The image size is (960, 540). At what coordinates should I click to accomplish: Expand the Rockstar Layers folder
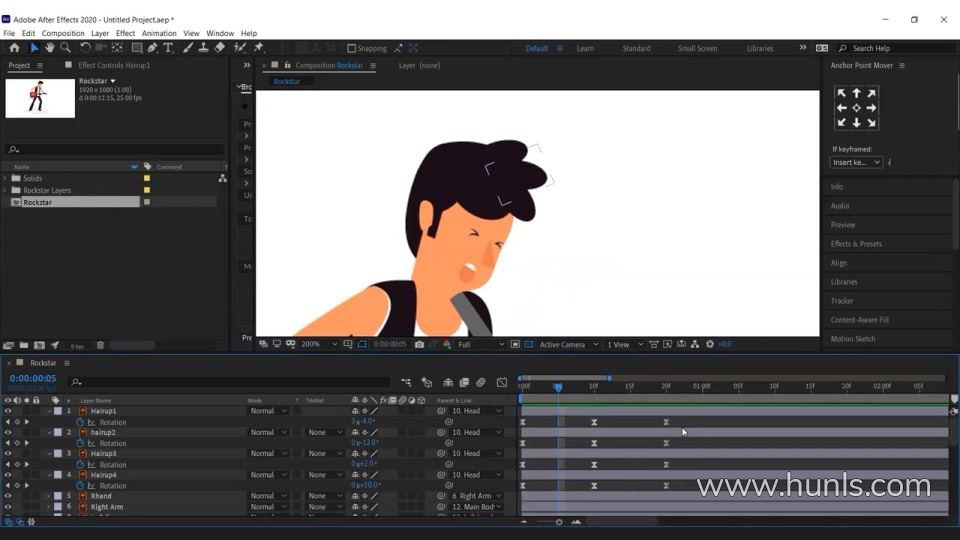(5, 190)
